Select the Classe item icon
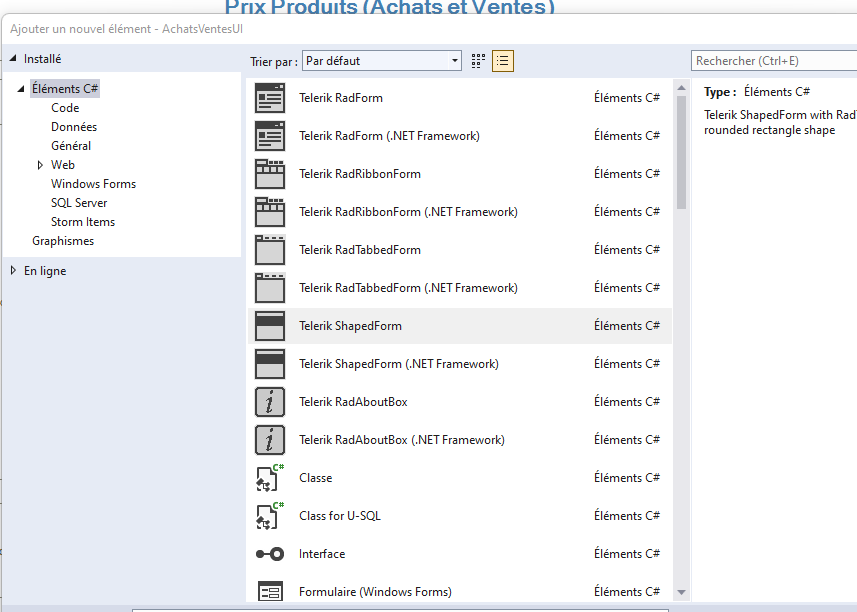Image resolution: width=857 pixels, height=612 pixels. tap(269, 477)
